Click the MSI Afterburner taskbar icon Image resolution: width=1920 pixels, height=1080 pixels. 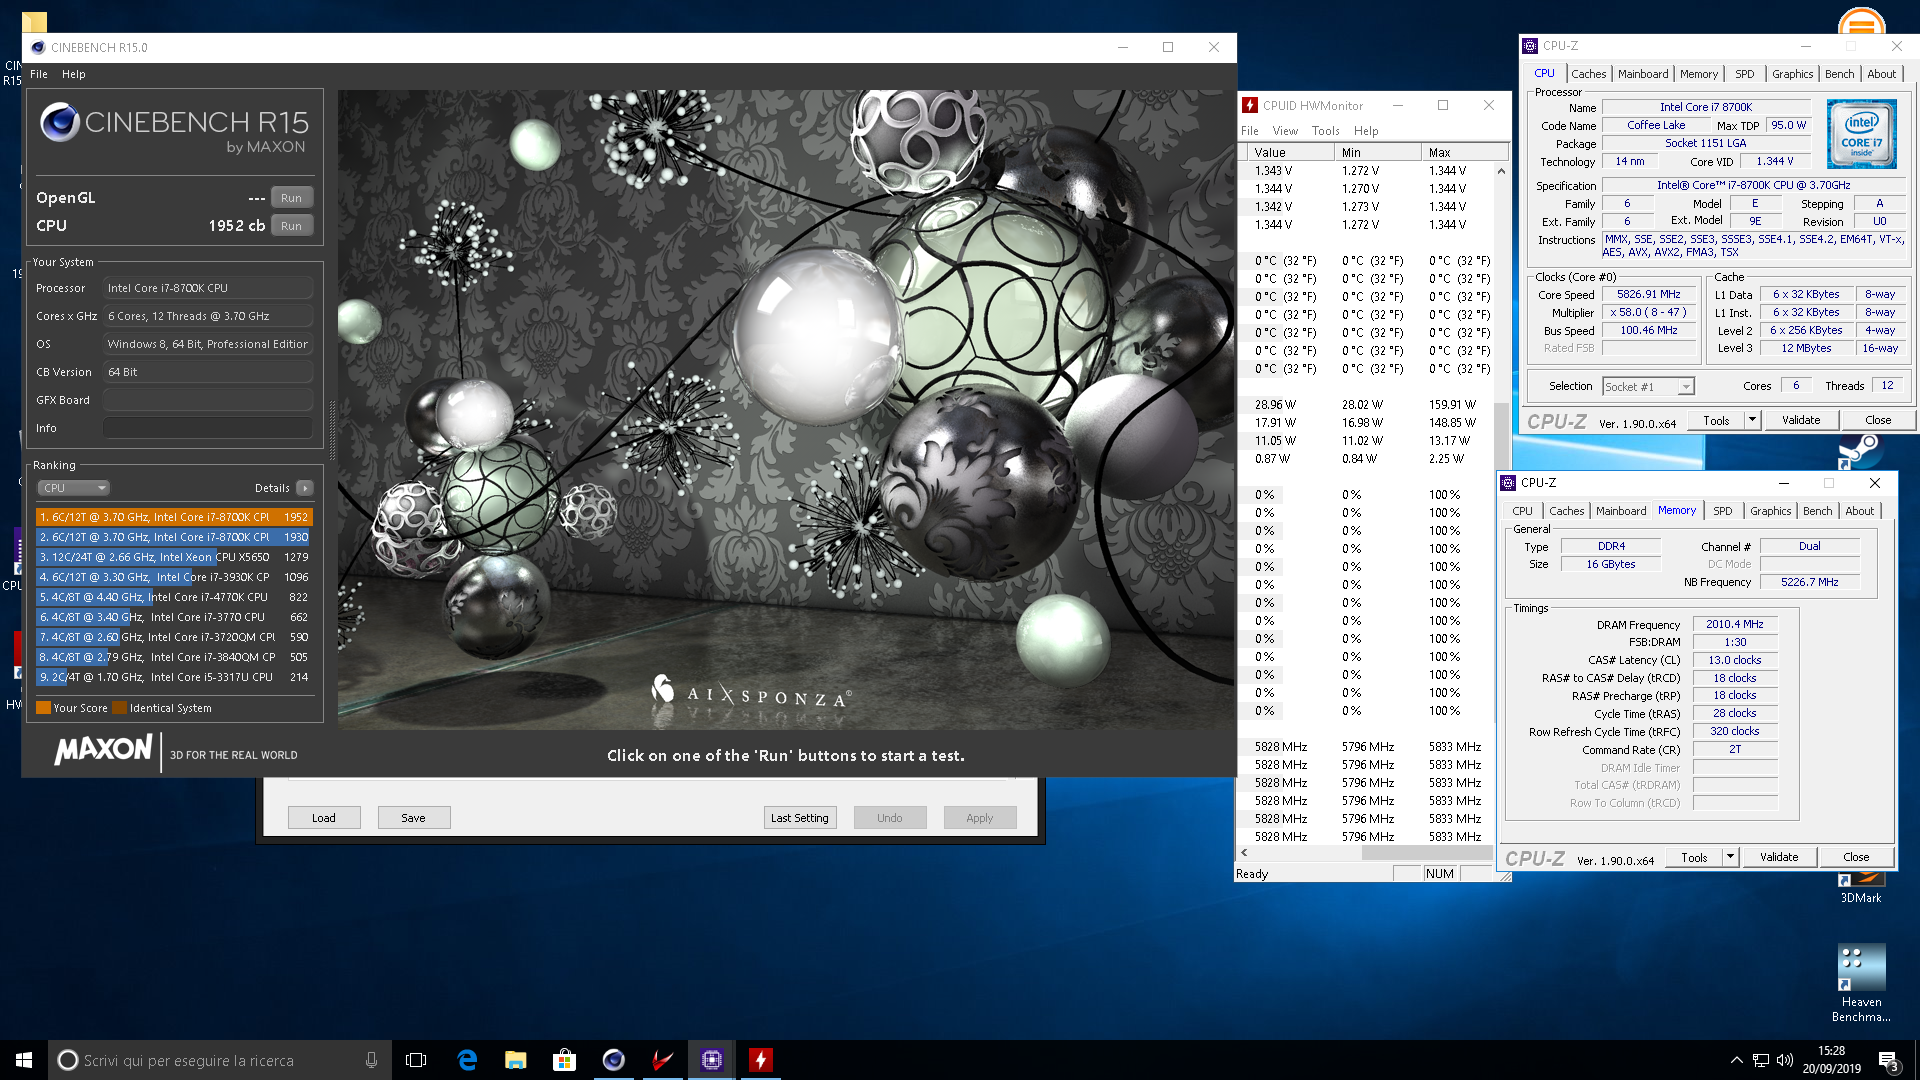pos(663,1060)
